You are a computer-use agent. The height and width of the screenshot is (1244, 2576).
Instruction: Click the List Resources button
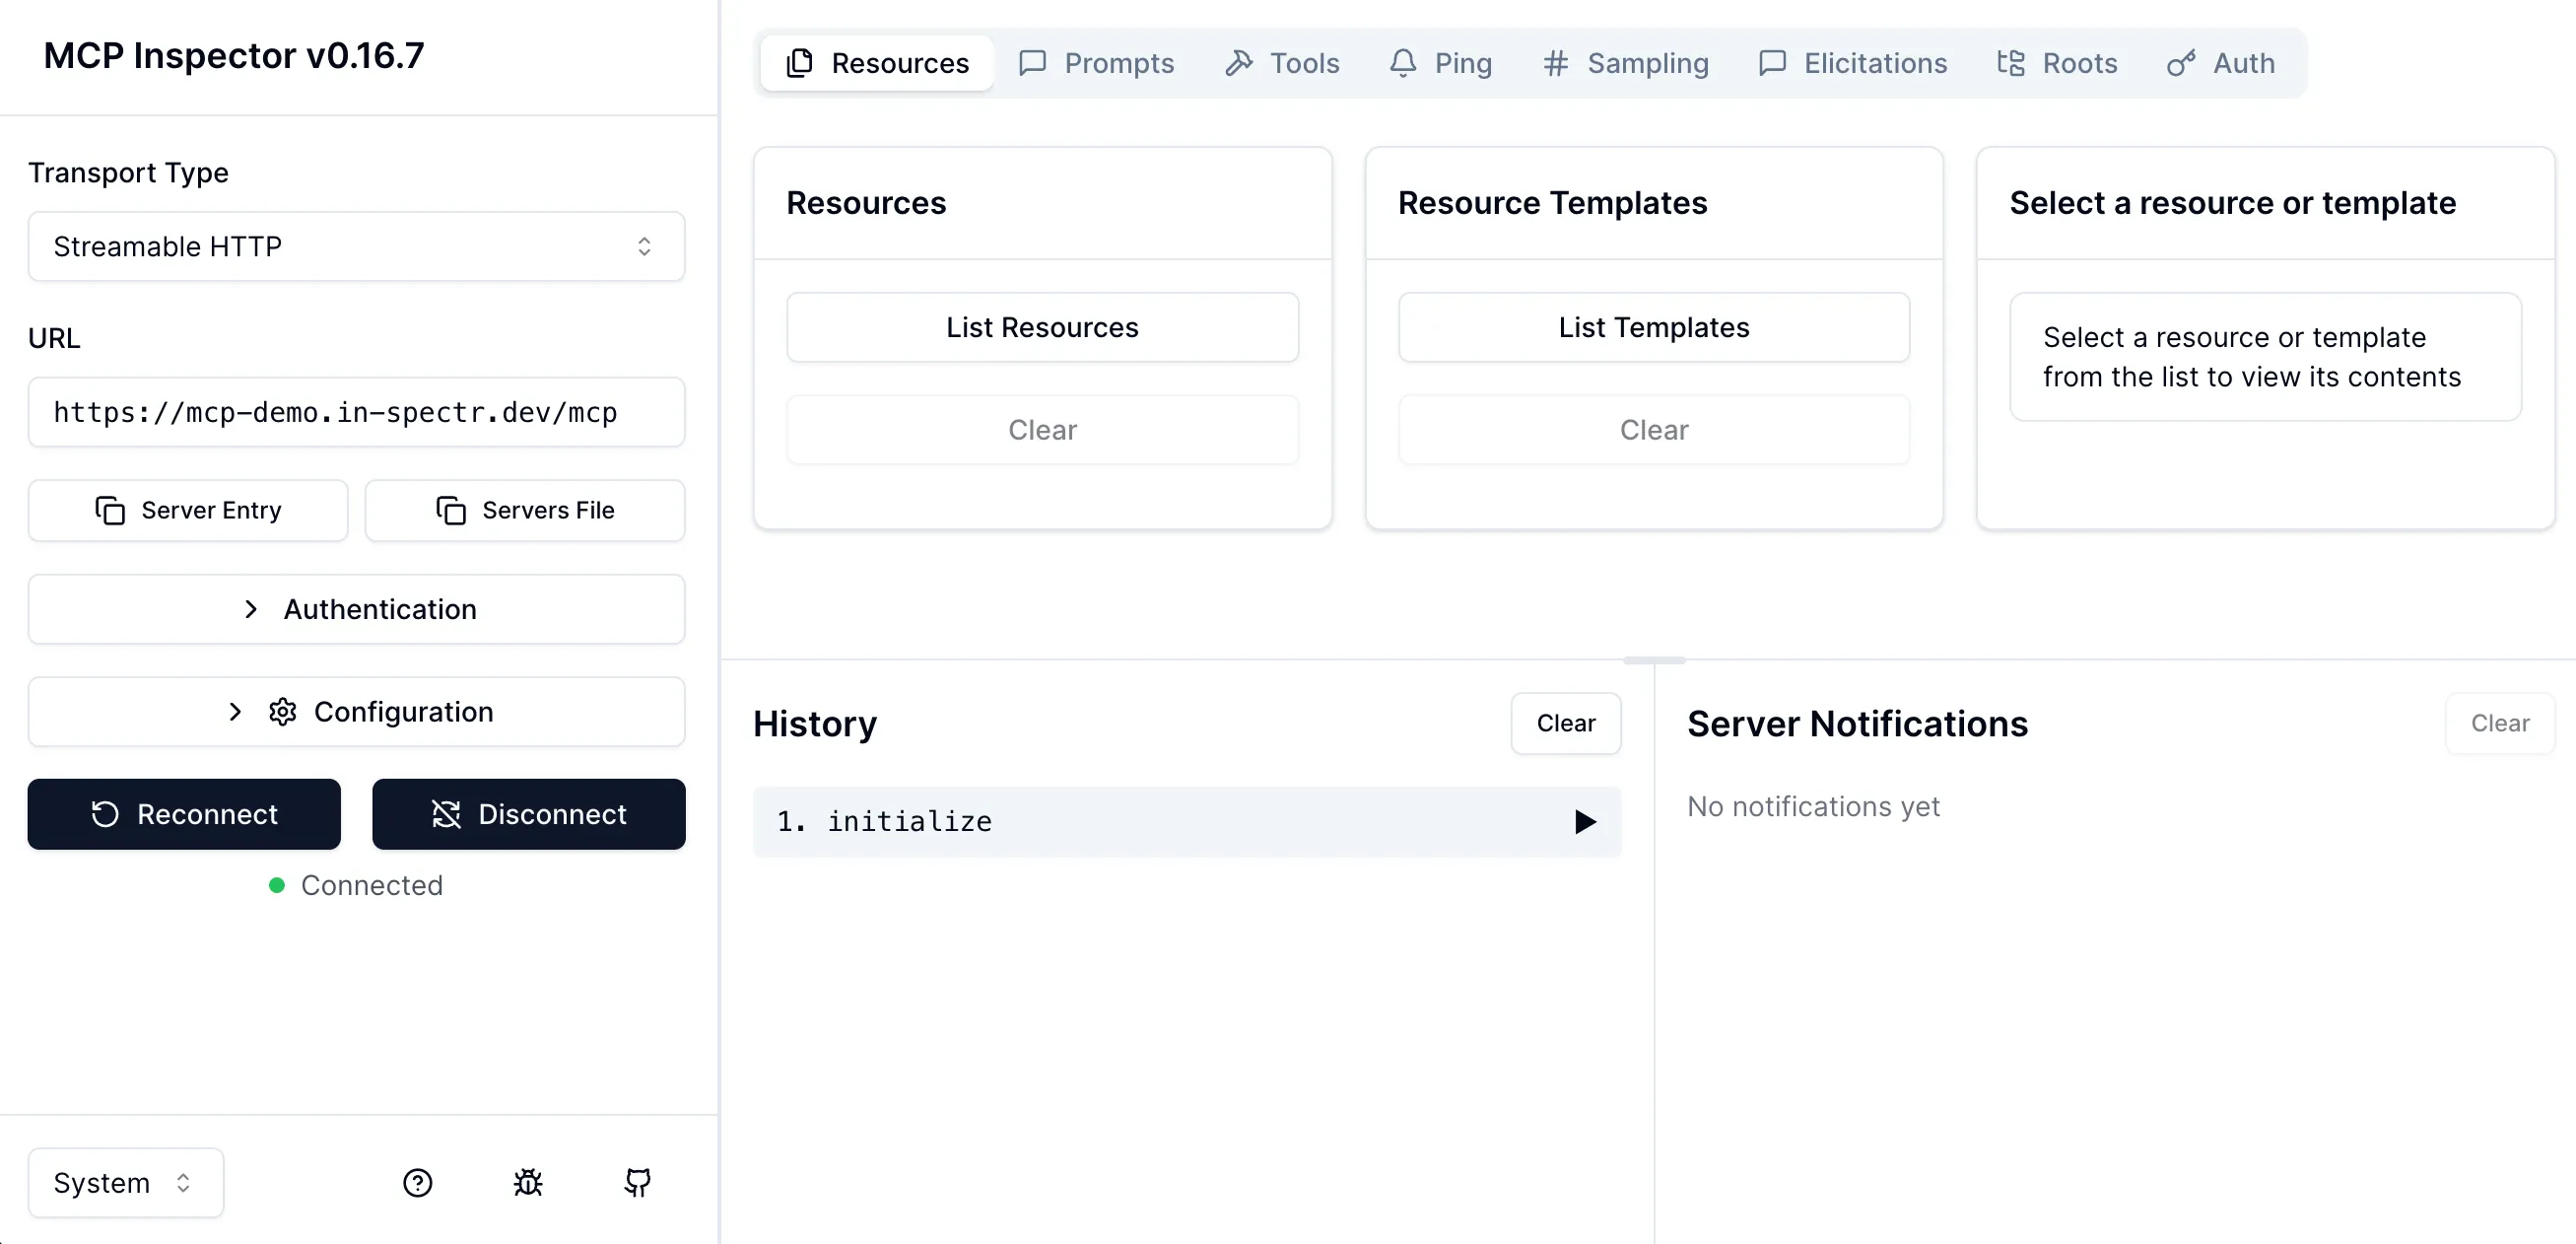1042,327
